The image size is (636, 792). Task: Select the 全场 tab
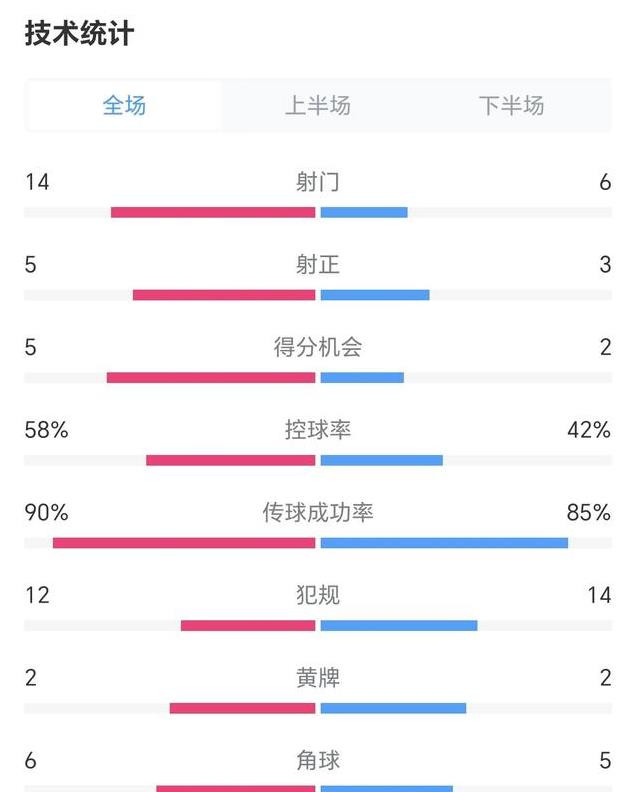(x=124, y=105)
